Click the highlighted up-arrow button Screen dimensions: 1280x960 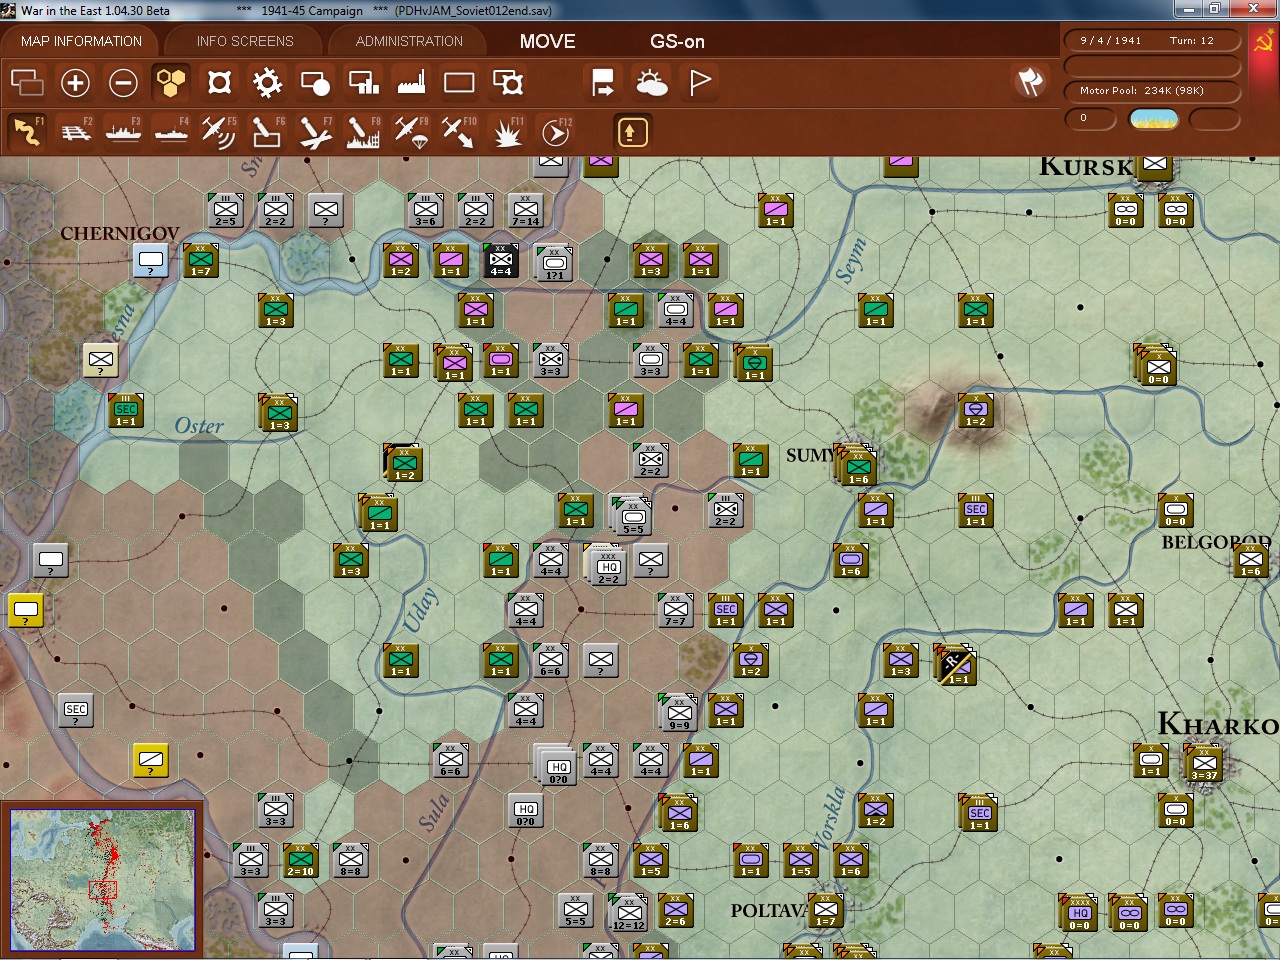pos(631,132)
